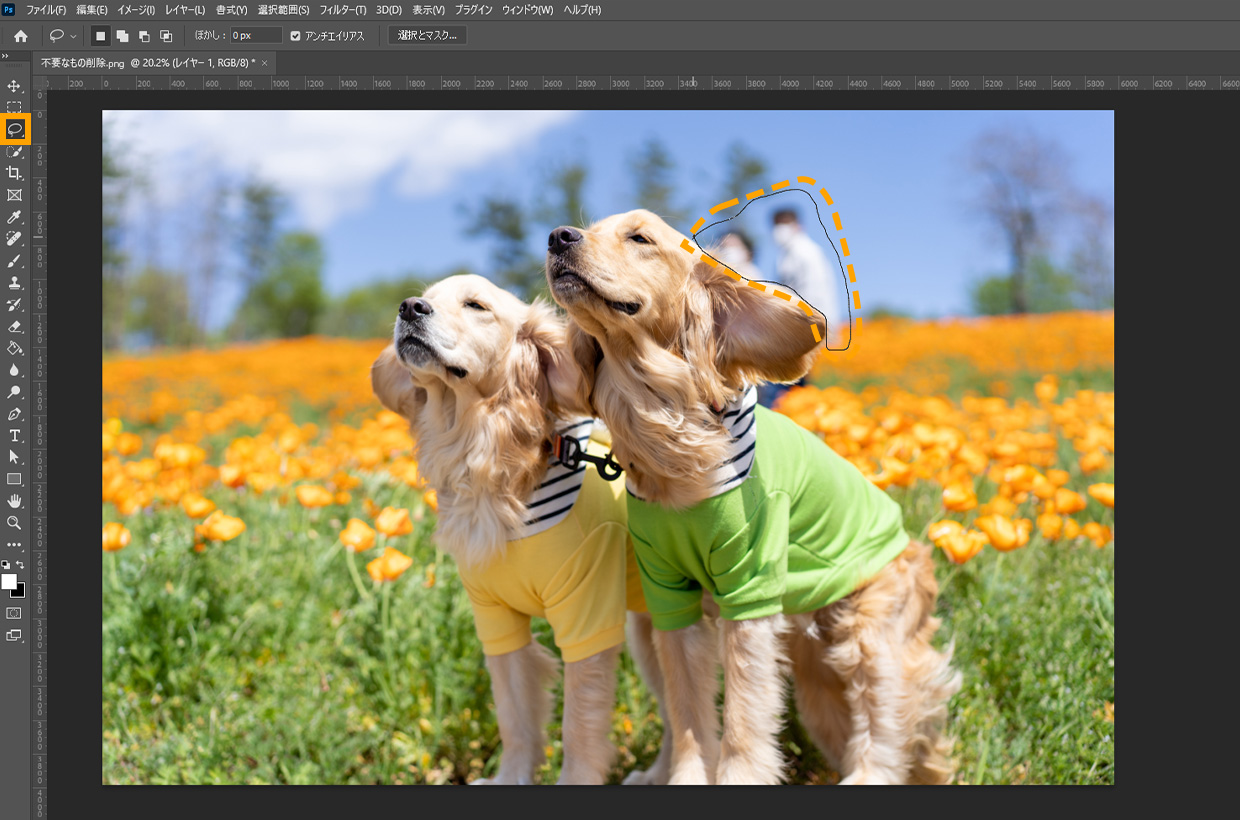The height and width of the screenshot is (820, 1240).
Task: Click the black background color swatch
Action: point(19,591)
